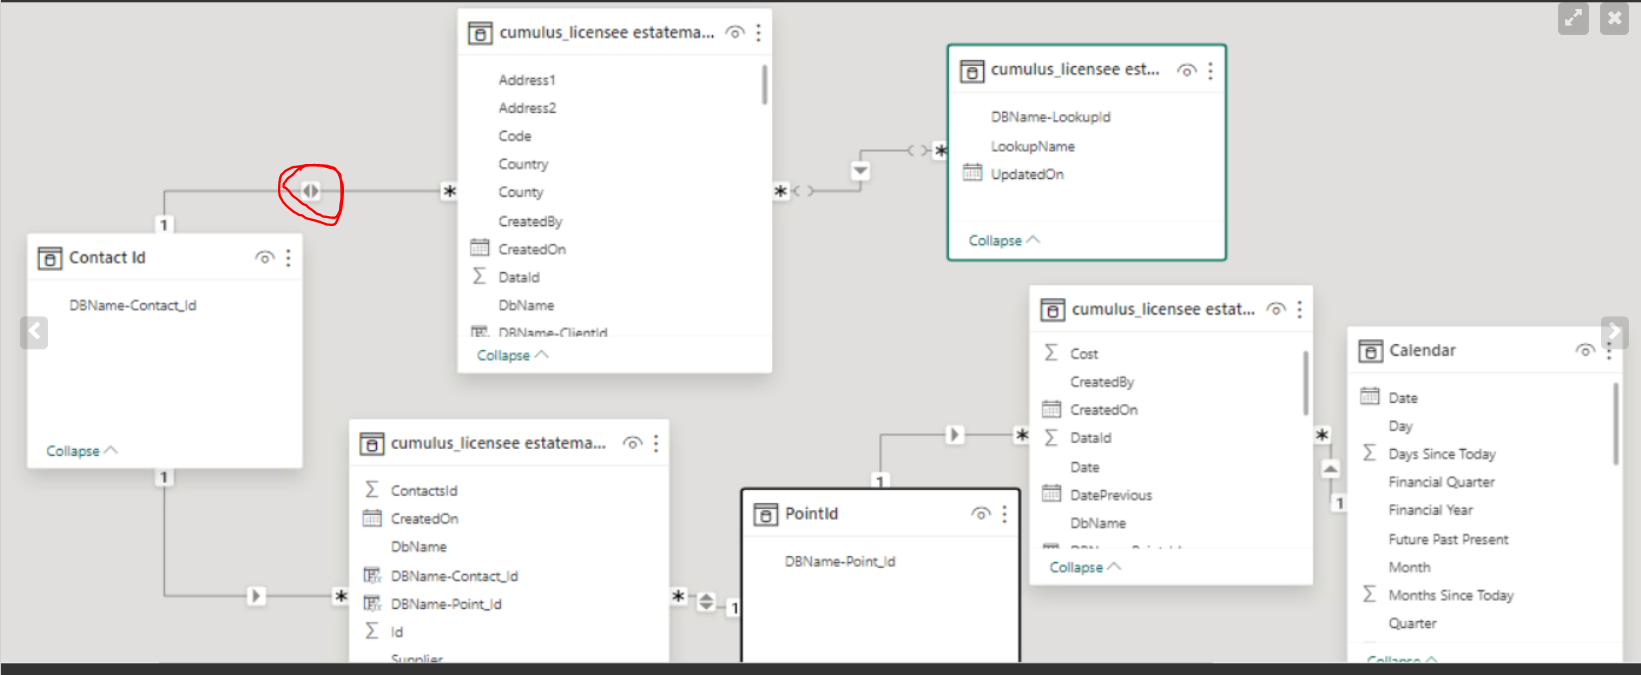Select downward filter arrow near LookupName table relationship
1641x675 pixels.
coord(860,171)
